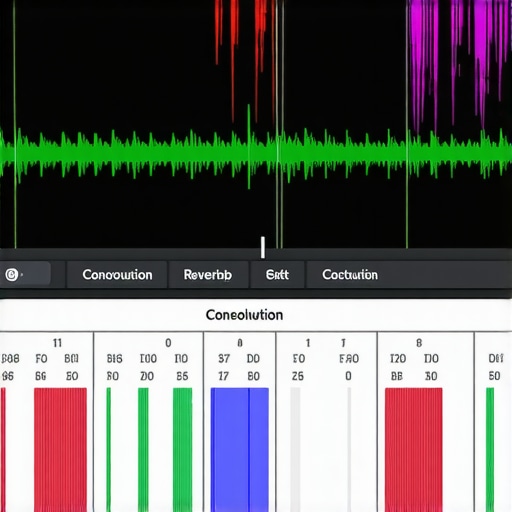
Task: Click the value I20 above the right red bar
Action: [x=398, y=359]
